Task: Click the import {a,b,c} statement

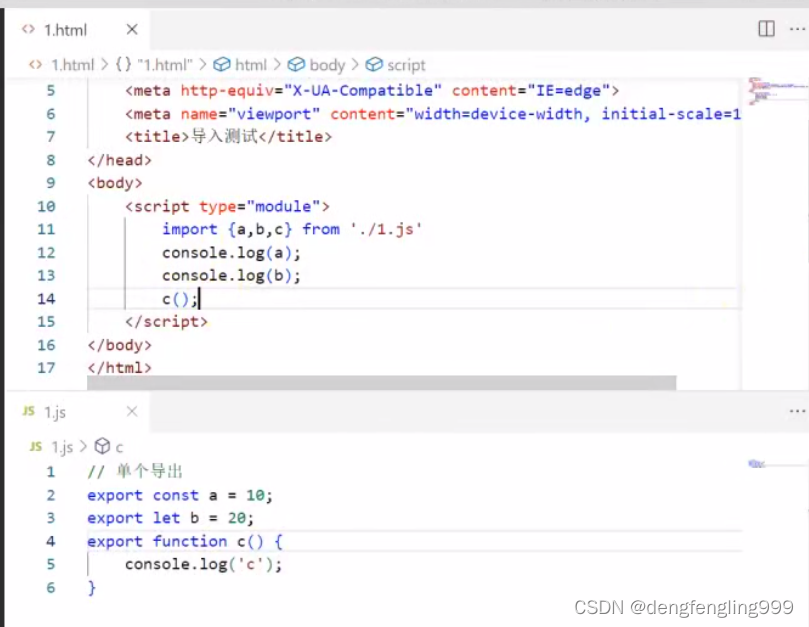Action: tap(292, 229)
